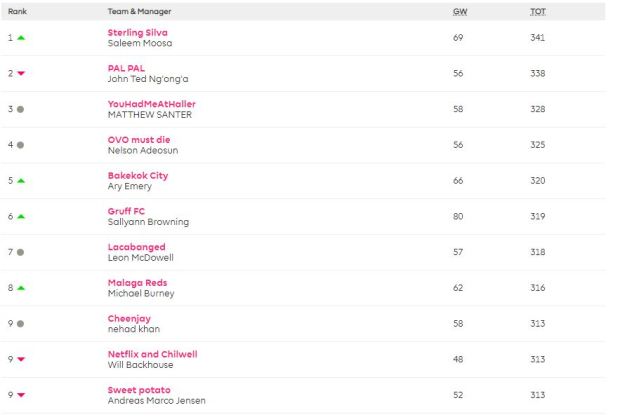620x417 pixels.
Task: Click red down arrow beside Netflix and Chilwell
Action: 21,359
